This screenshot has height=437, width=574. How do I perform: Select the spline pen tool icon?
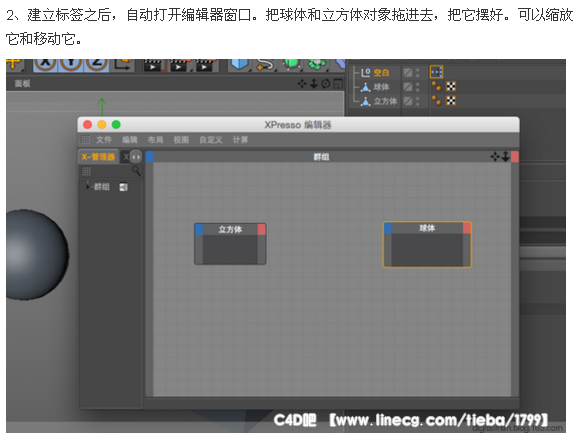pyautogui.click(x=265, y=64)
